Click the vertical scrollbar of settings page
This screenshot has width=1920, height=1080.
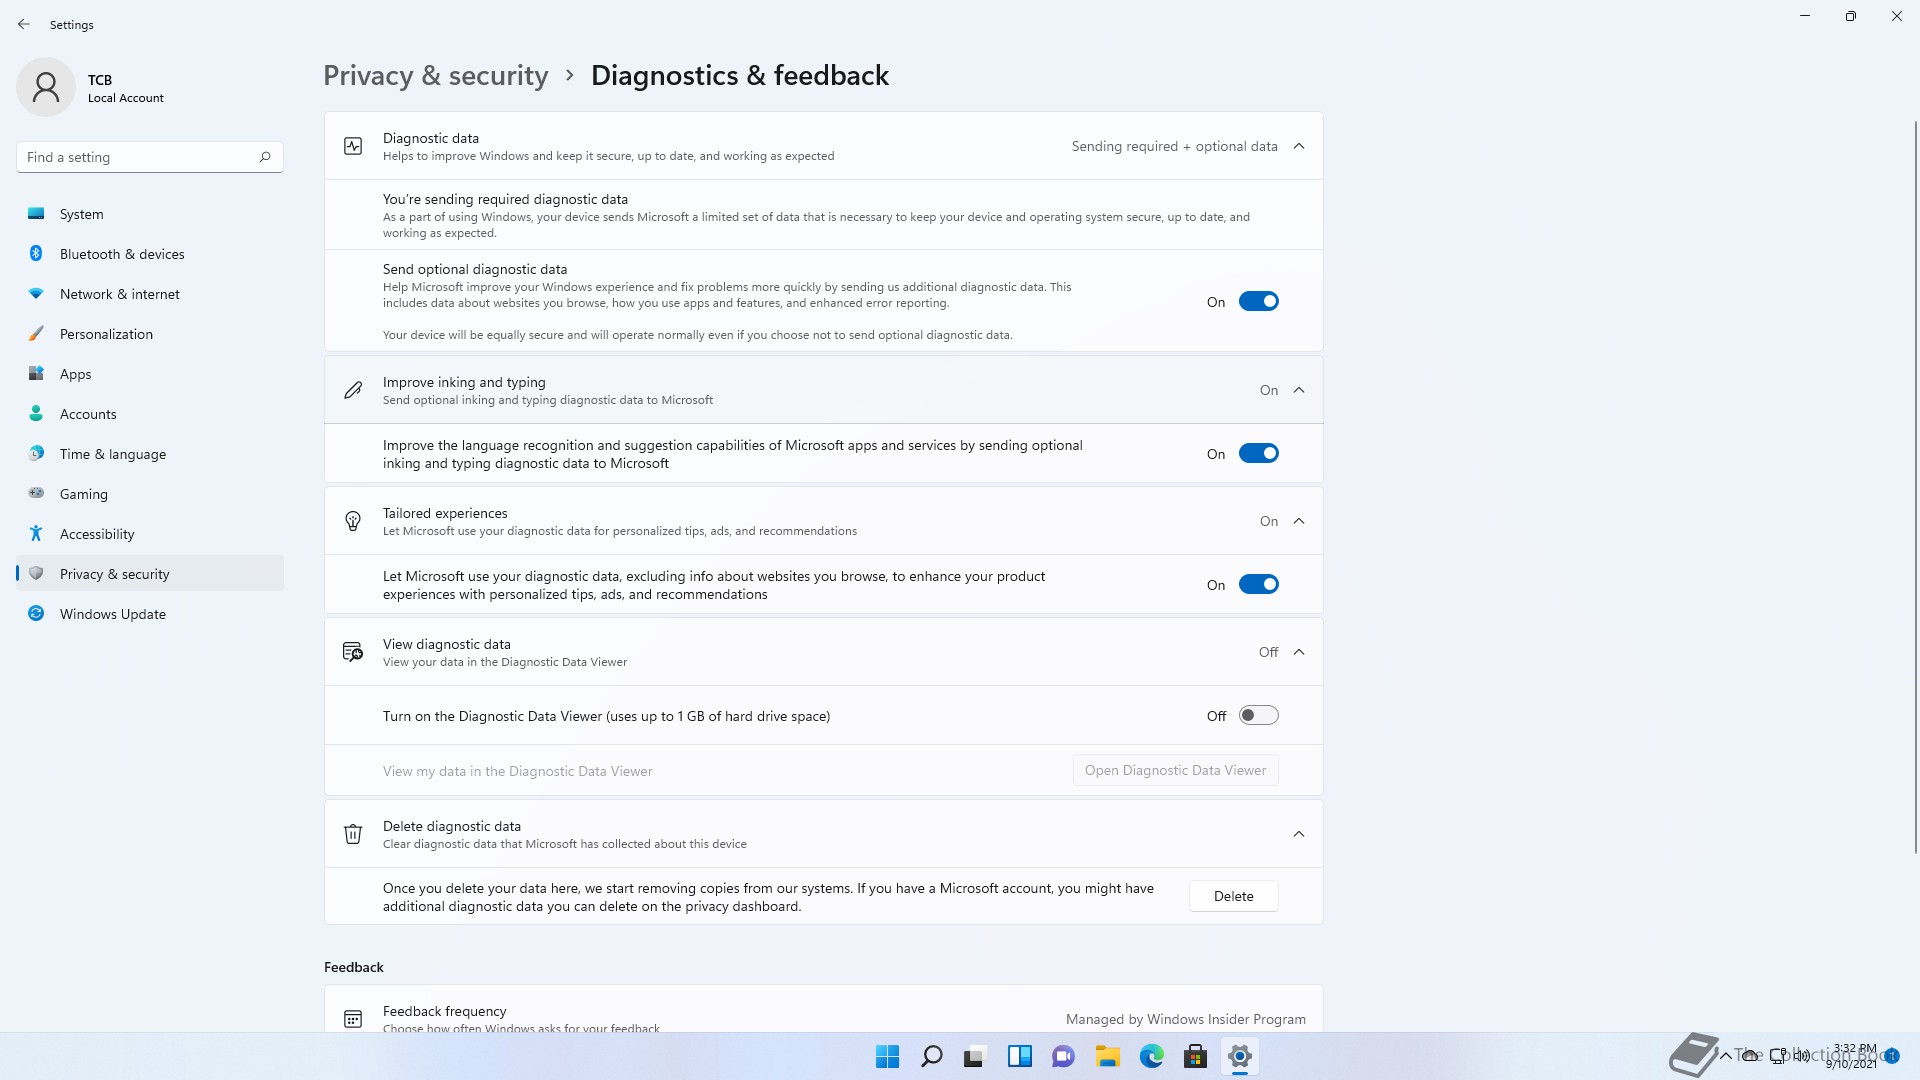point(1915,487)
